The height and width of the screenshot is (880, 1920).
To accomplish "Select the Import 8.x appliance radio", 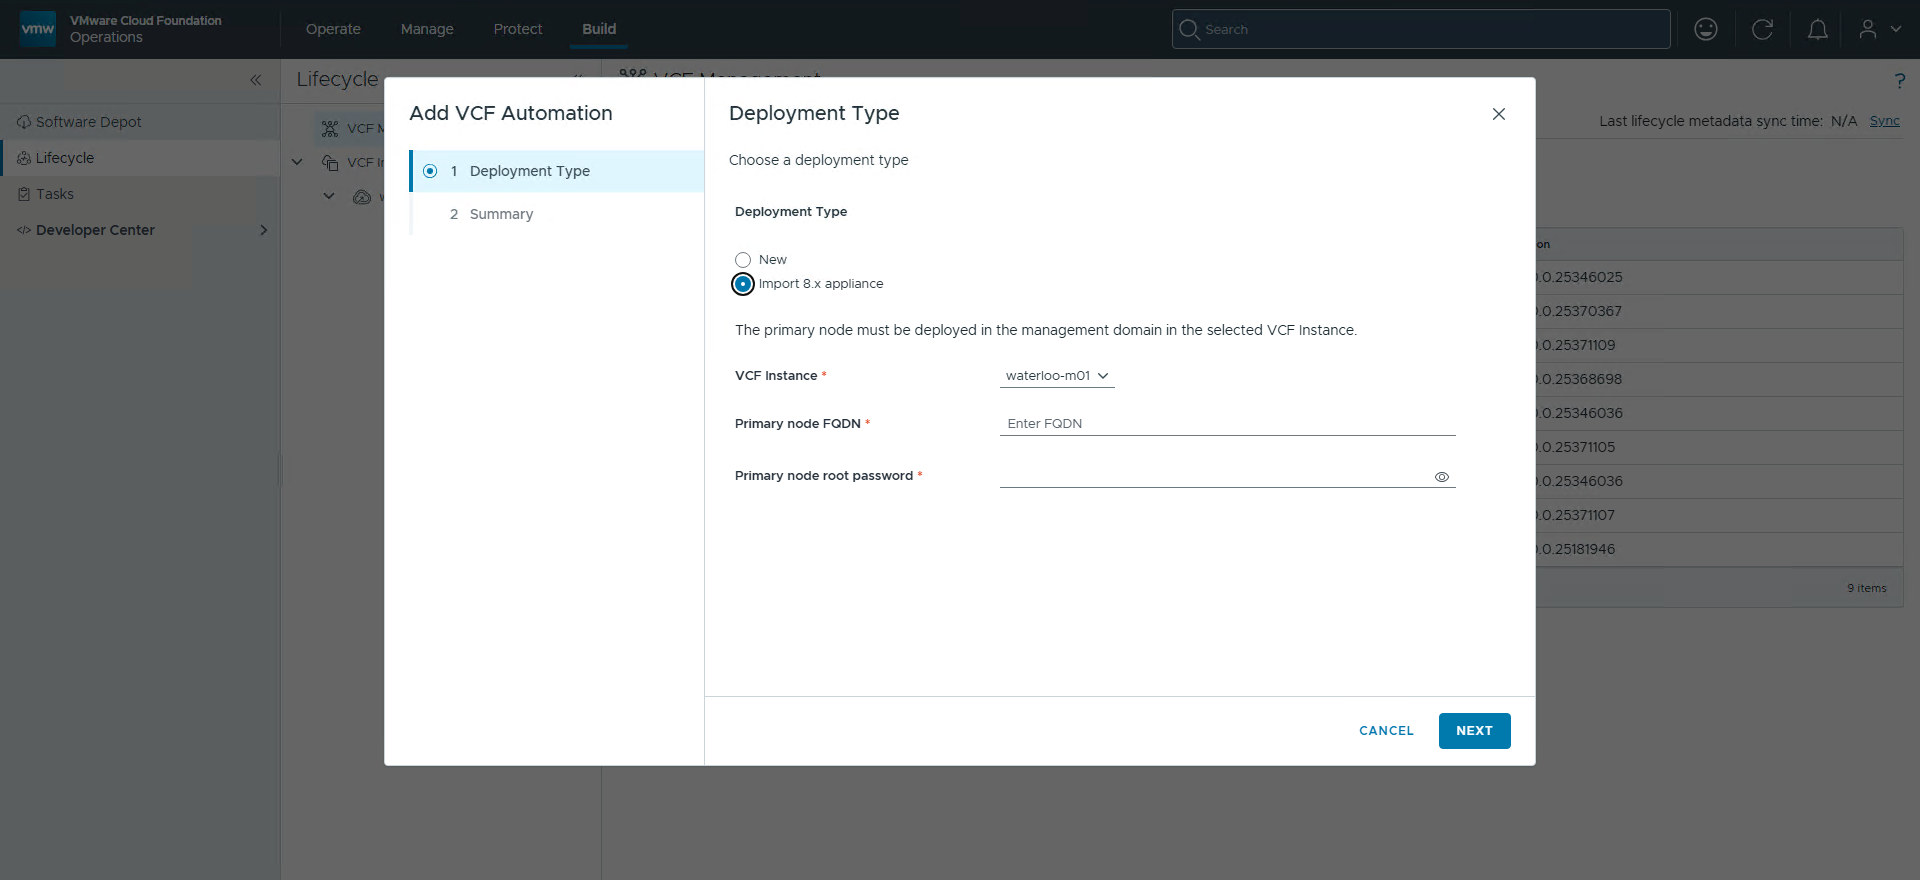I will pyautogui.click(x=743, y=284).
